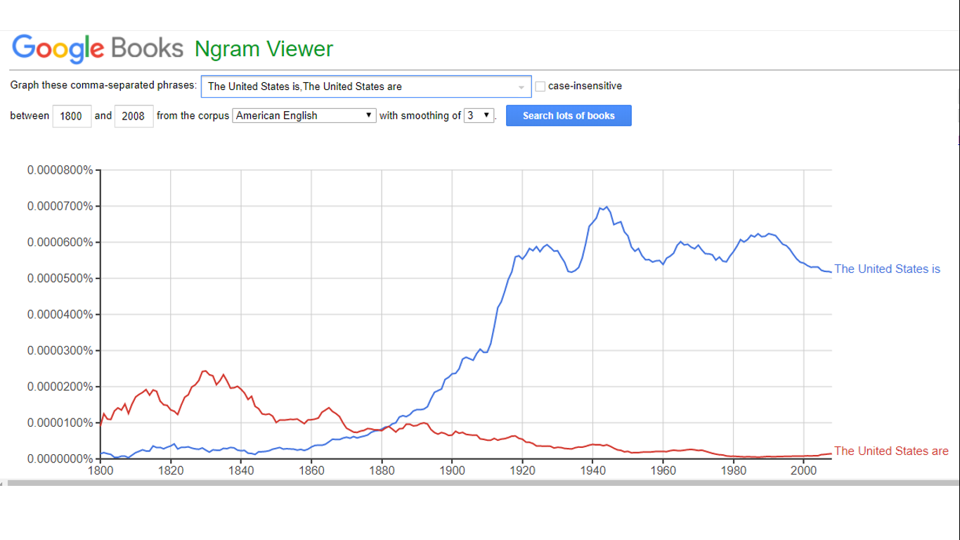Open the American English corpus dropdown
This screenshot has height=540, width=960.
click(304, 116)
